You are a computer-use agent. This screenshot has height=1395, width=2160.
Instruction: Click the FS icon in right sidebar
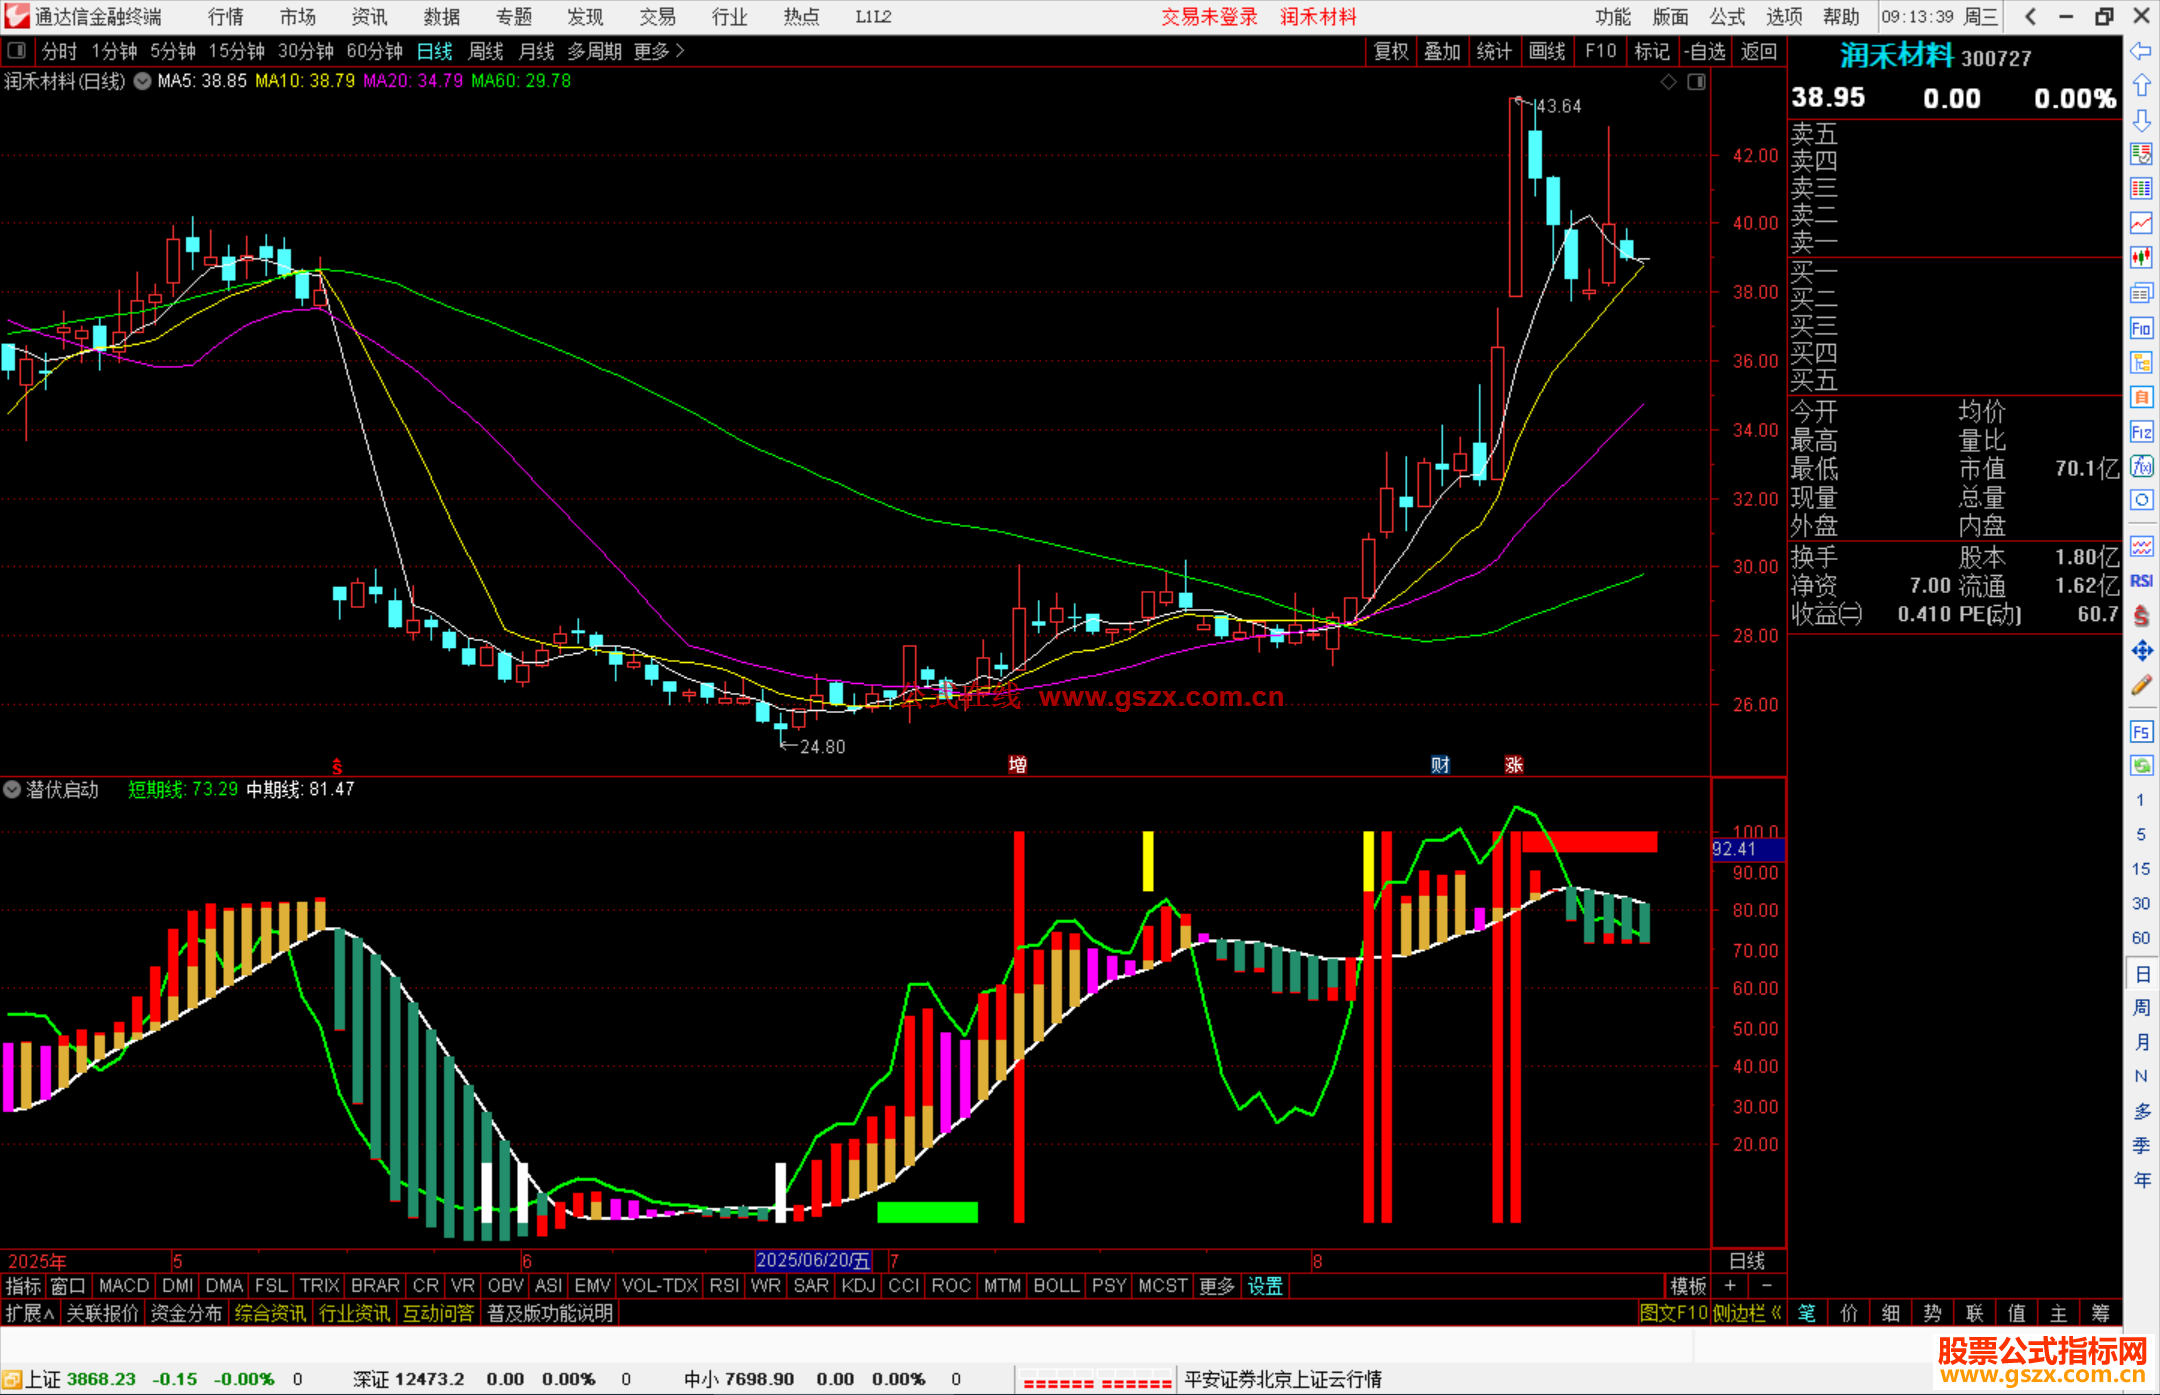point(2141,731)
